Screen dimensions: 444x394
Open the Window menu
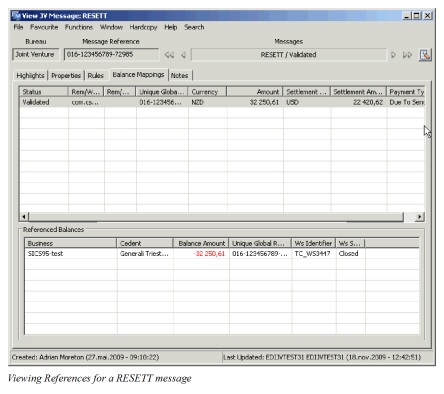(111, 27)
